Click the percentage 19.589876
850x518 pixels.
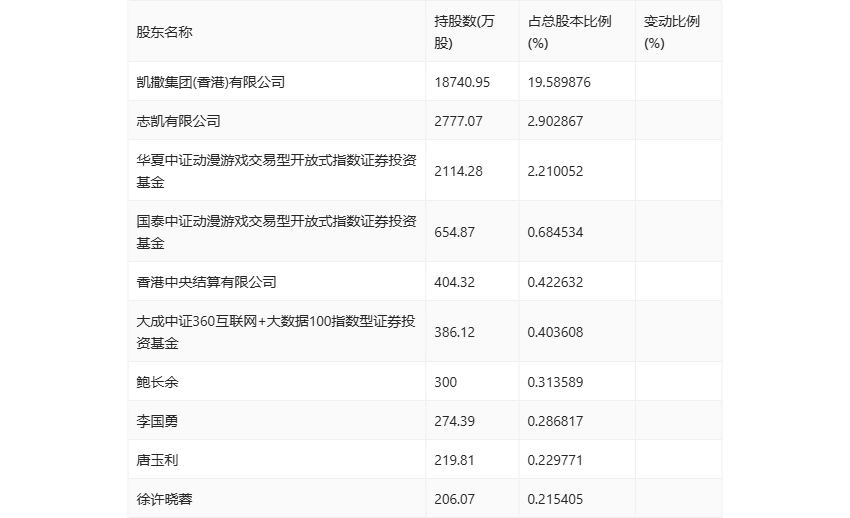(x=559, y=82)
